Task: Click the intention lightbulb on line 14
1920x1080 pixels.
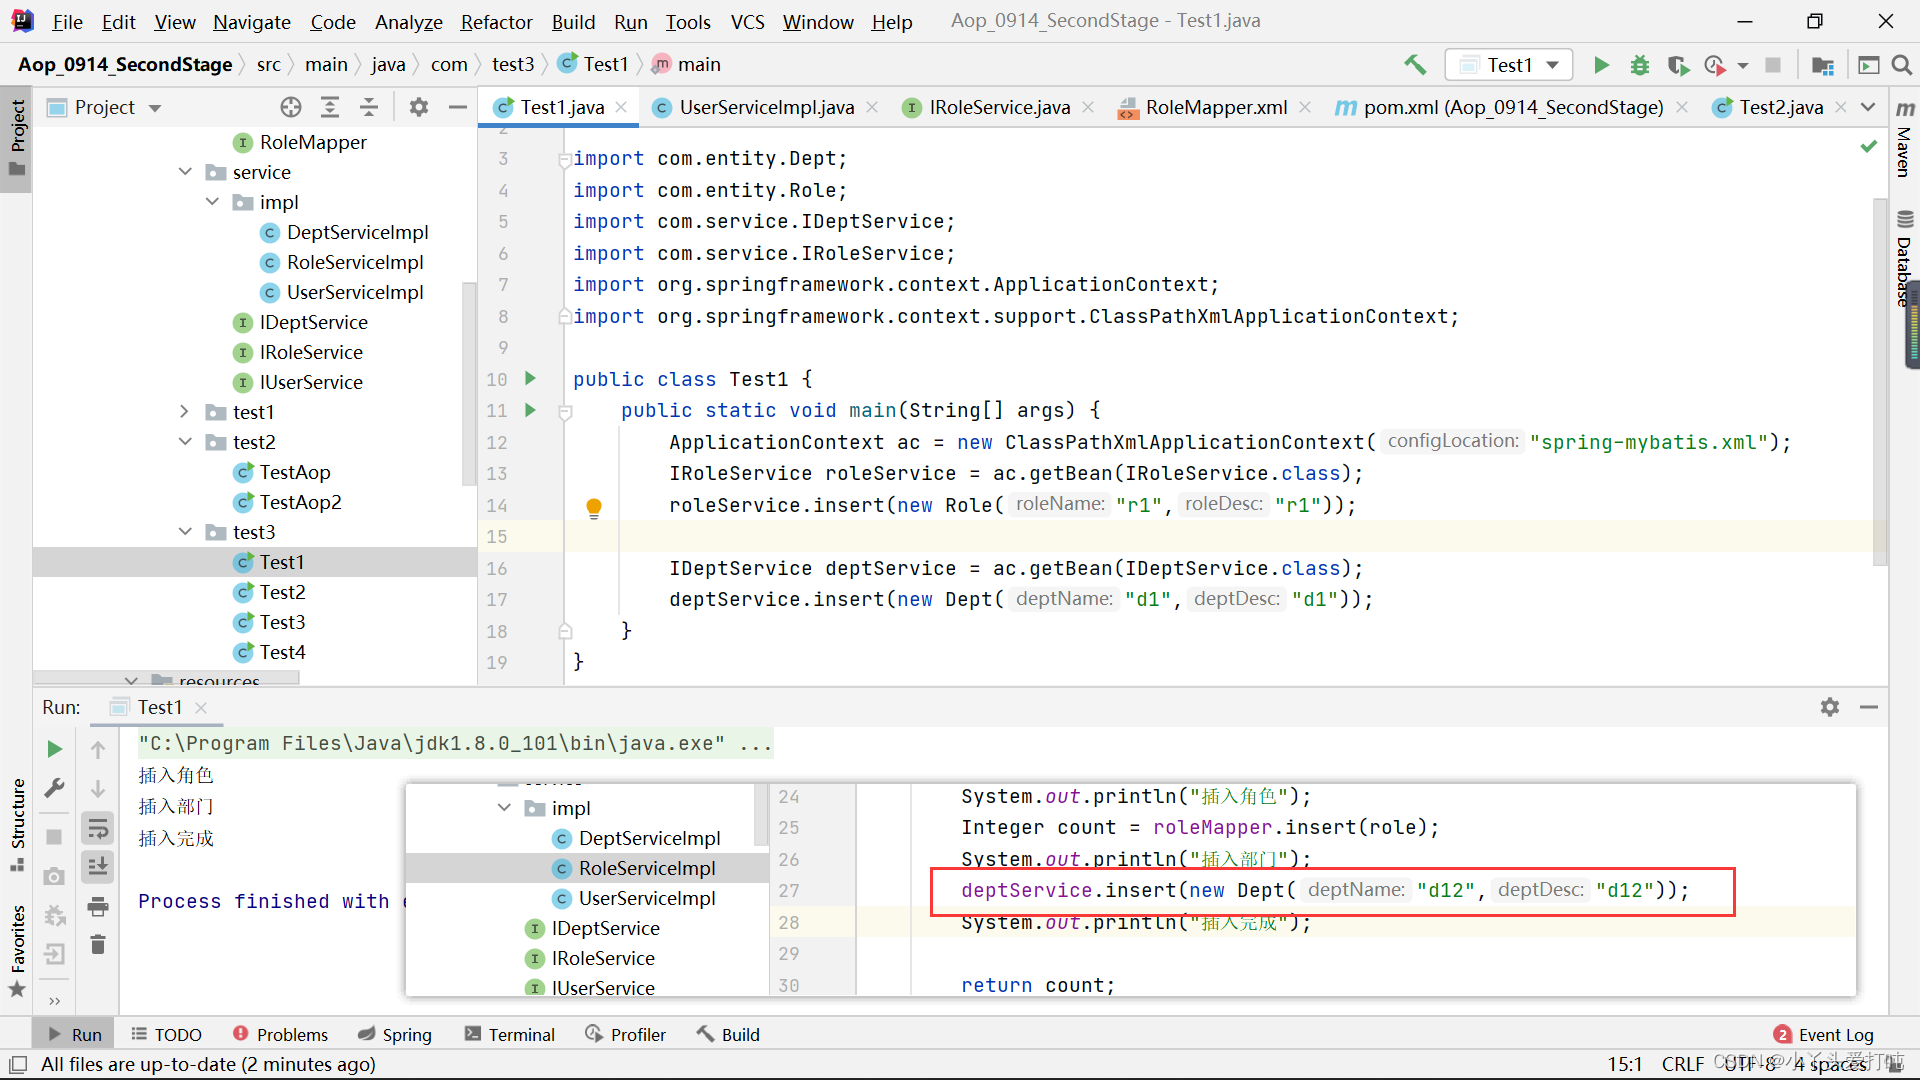Action: point(594,507)
